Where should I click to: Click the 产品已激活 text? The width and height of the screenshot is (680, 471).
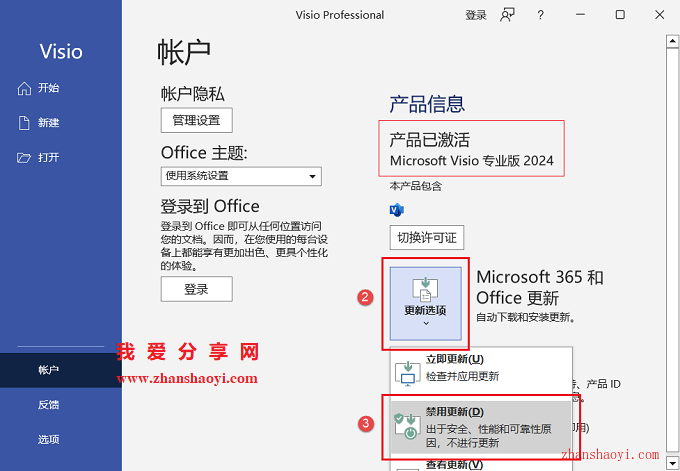(x=429, y=140)
